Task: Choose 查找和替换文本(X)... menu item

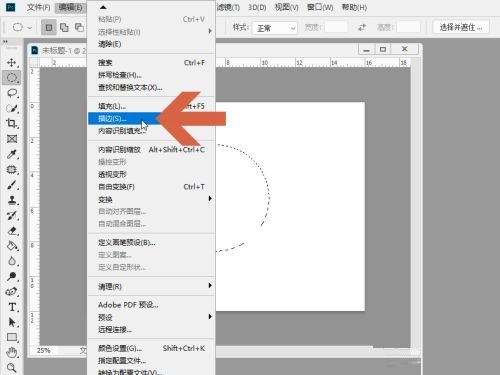Action: pos(151,88)
